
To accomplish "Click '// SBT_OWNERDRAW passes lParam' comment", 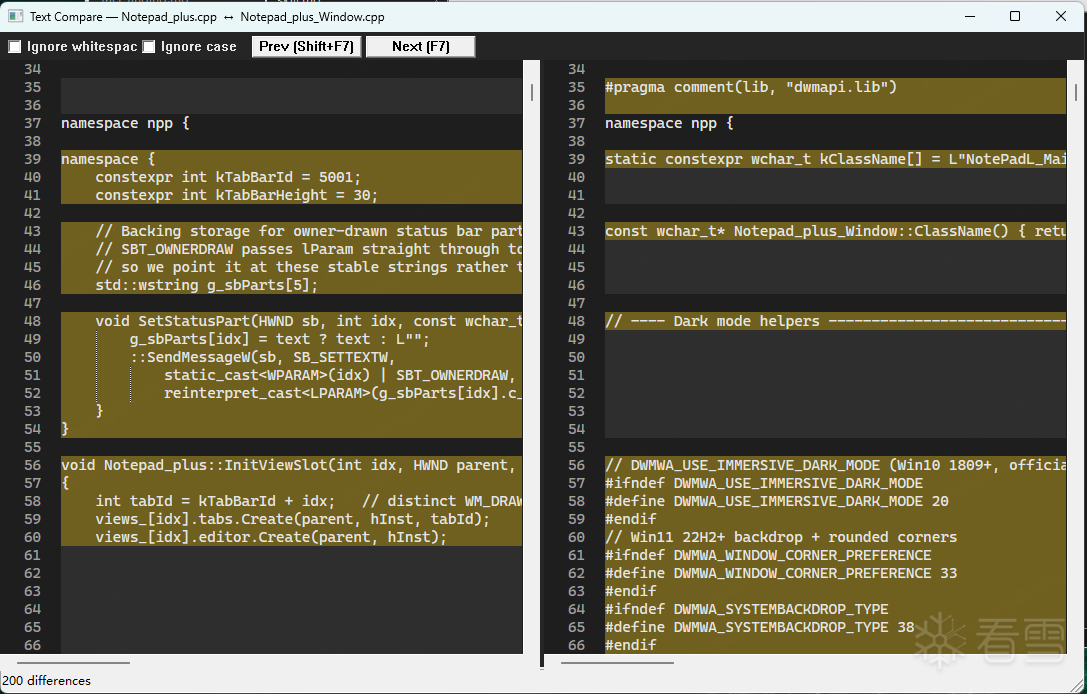I will 308,250.
